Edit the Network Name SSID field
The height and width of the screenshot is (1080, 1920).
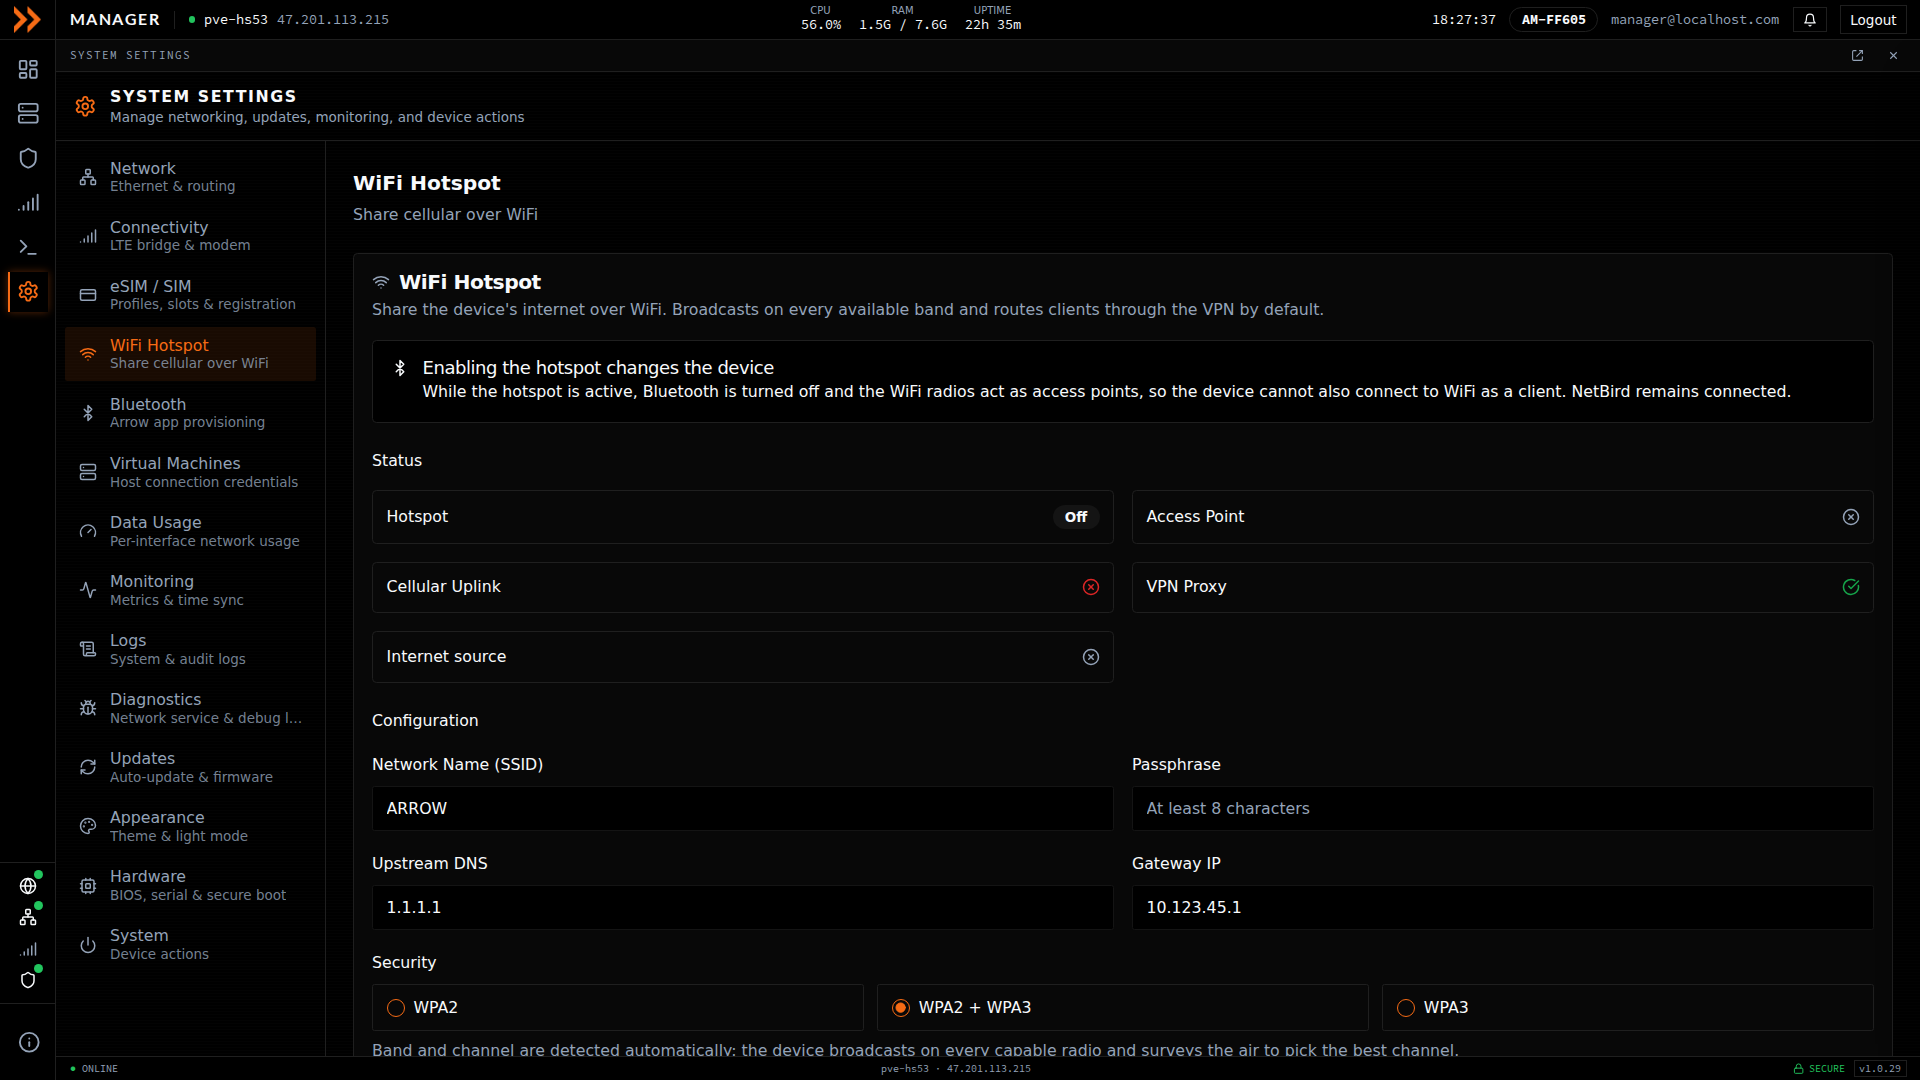pos(742,808)
